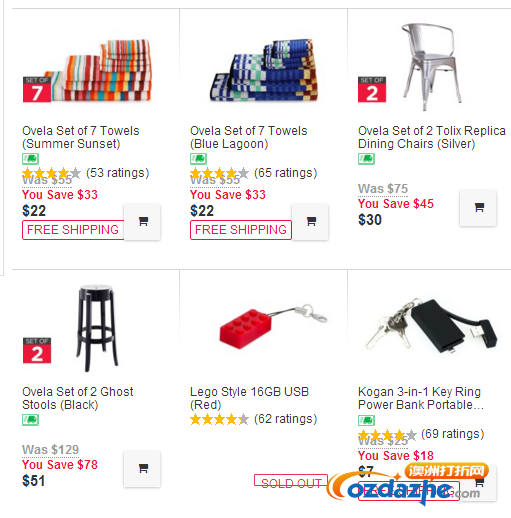The width and height of the screenshot is (511, 518).
Task: Click the black Ghost Stool product image
Action: [97, 328]
